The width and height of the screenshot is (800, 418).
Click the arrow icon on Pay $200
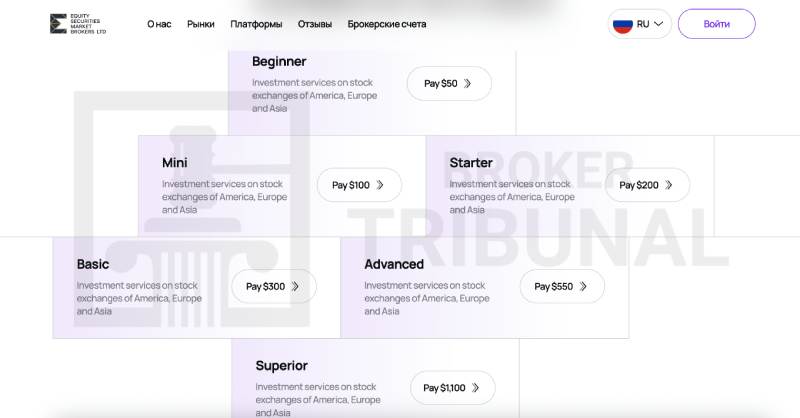tap(670, 185)
